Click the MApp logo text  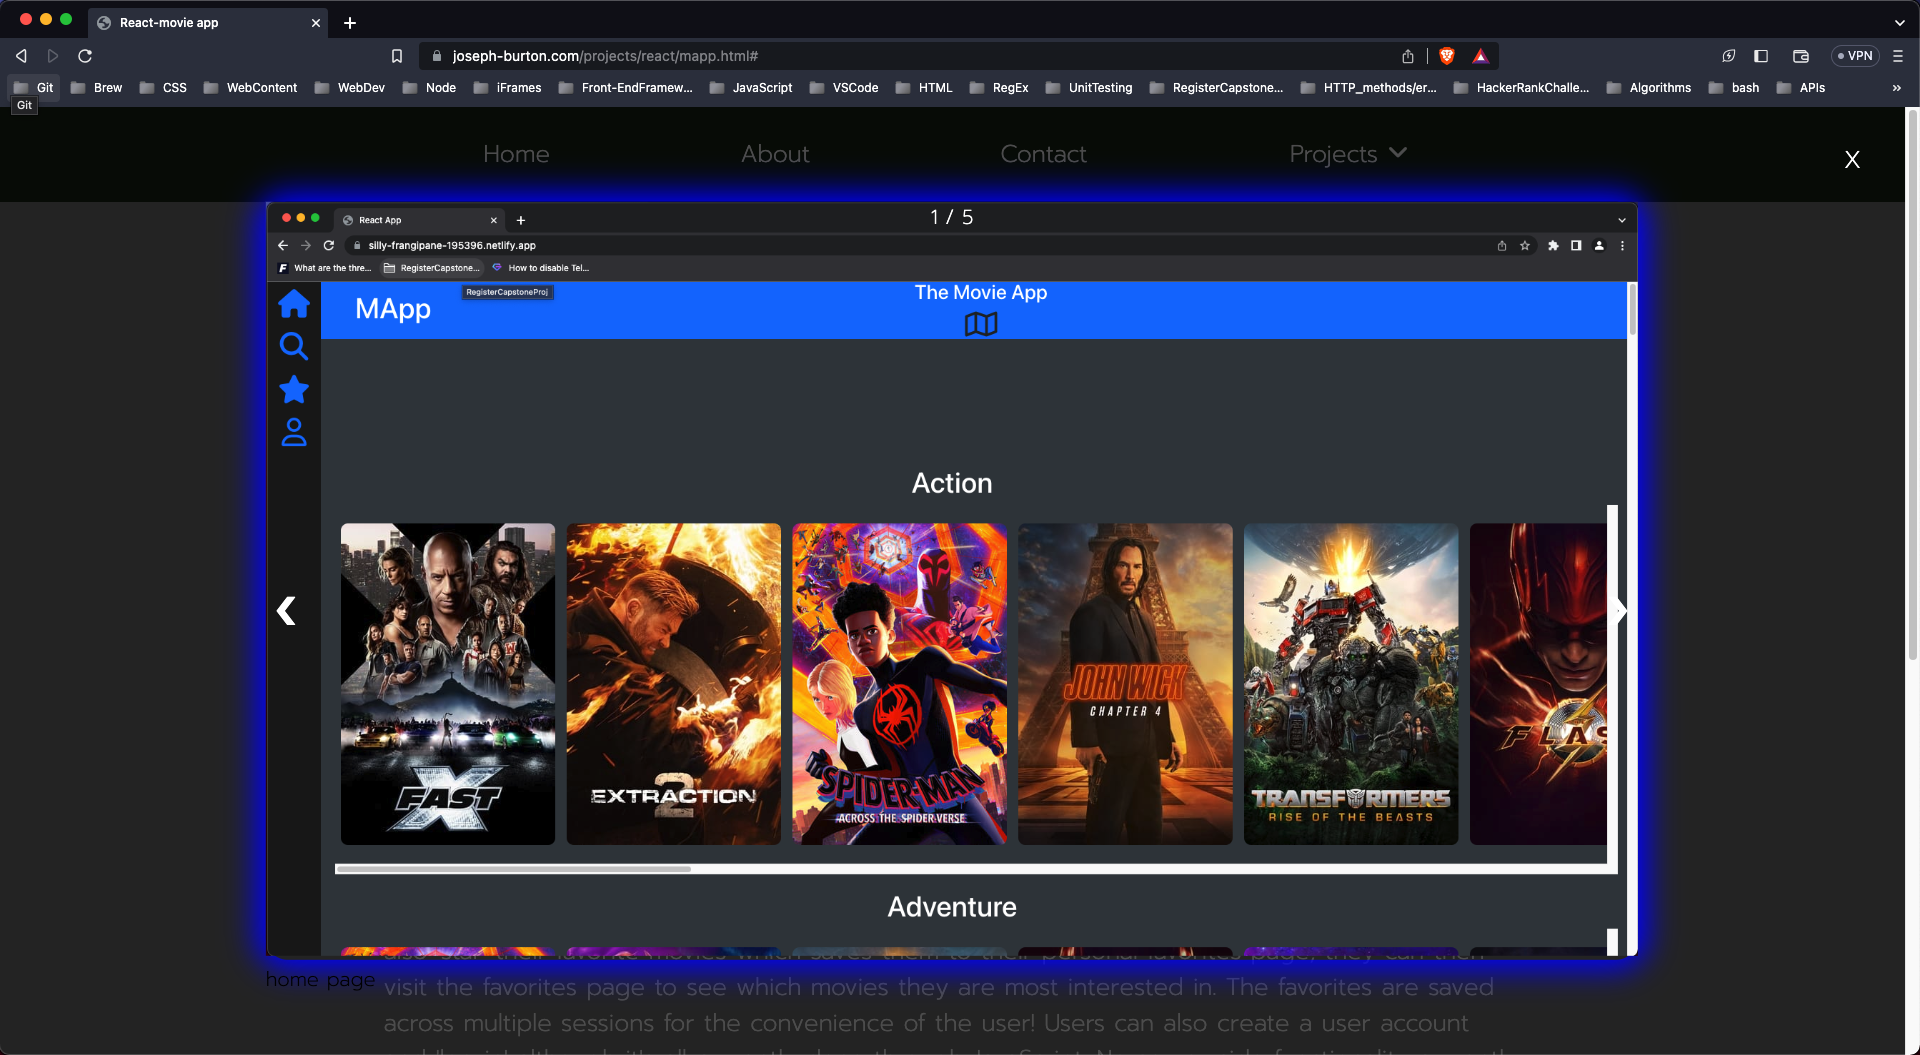(393, 309)
